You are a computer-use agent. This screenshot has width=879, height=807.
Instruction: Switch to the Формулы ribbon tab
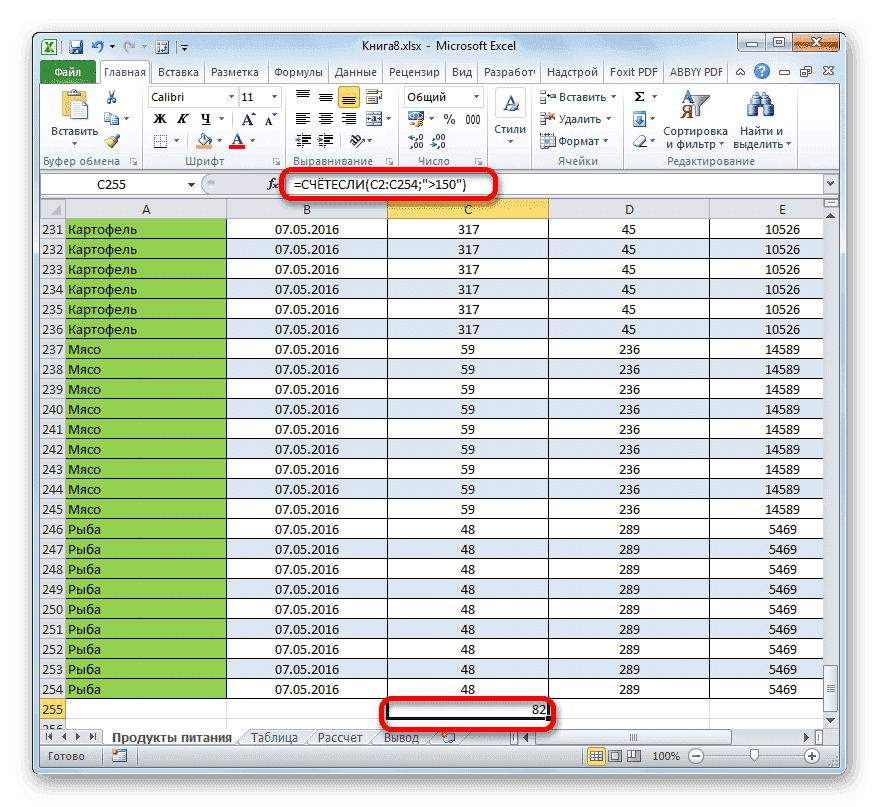pos(299,71)
